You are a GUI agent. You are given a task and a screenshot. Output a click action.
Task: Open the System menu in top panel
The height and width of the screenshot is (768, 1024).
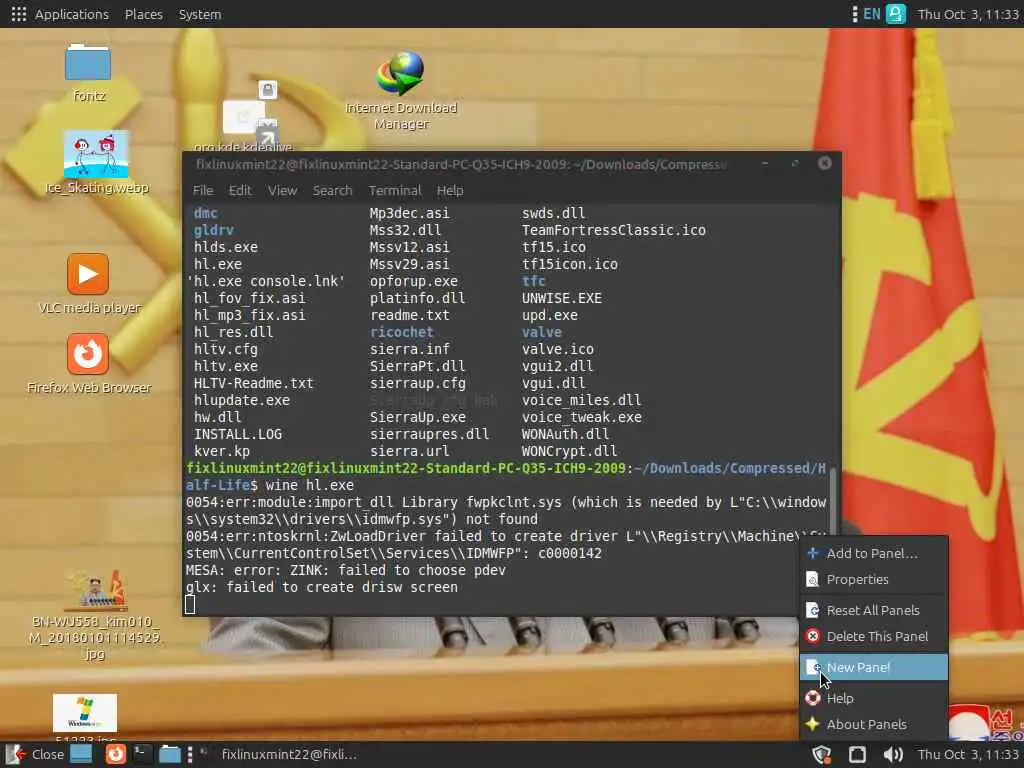pos(200,14)
